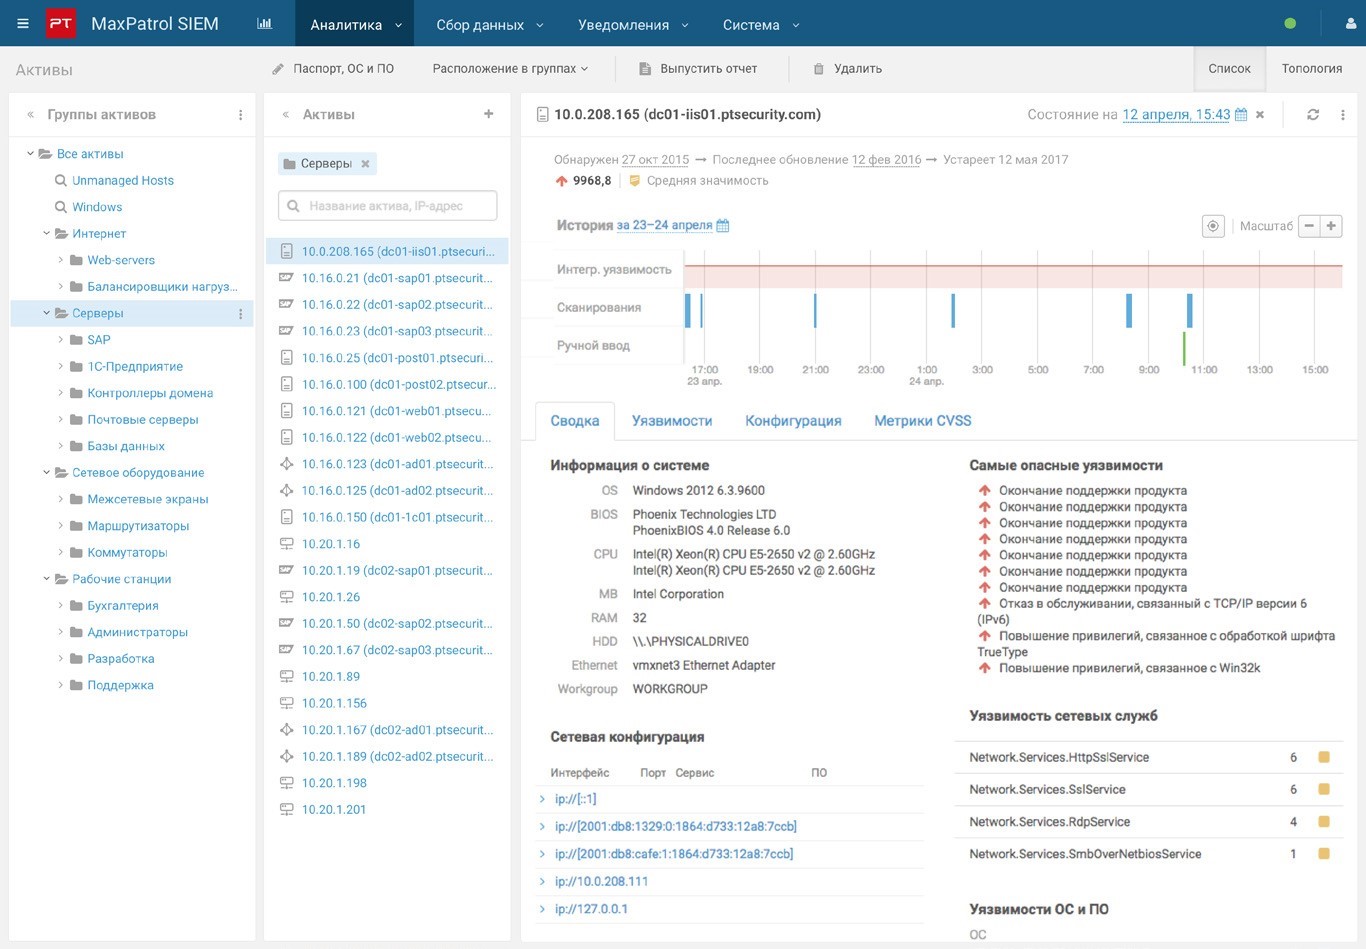
Task: Click the asset name or IP search field
Action: 388,206
